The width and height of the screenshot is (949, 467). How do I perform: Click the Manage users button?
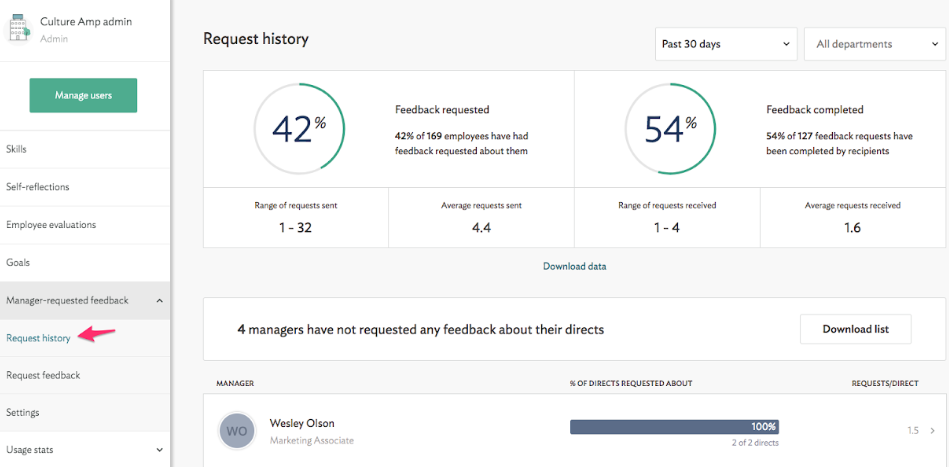tap(83, 95)
